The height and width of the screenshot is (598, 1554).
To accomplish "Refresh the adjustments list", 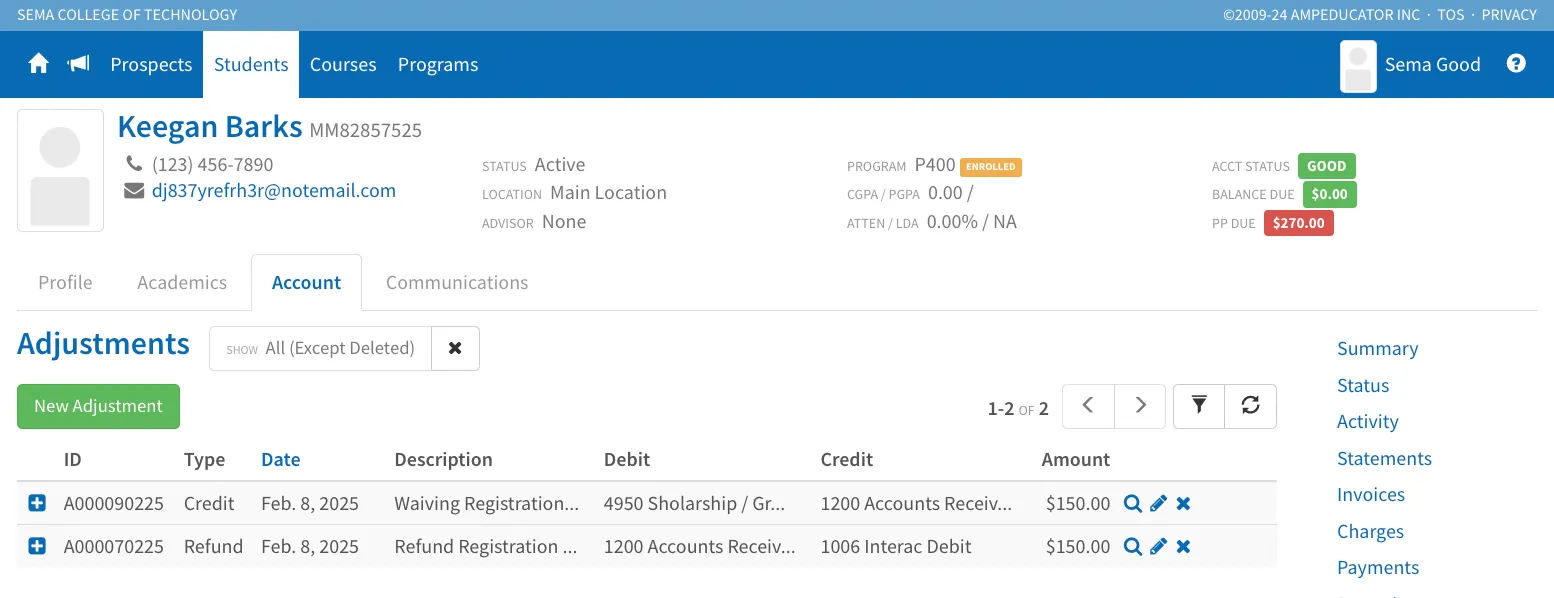I will click(1250, 406).
